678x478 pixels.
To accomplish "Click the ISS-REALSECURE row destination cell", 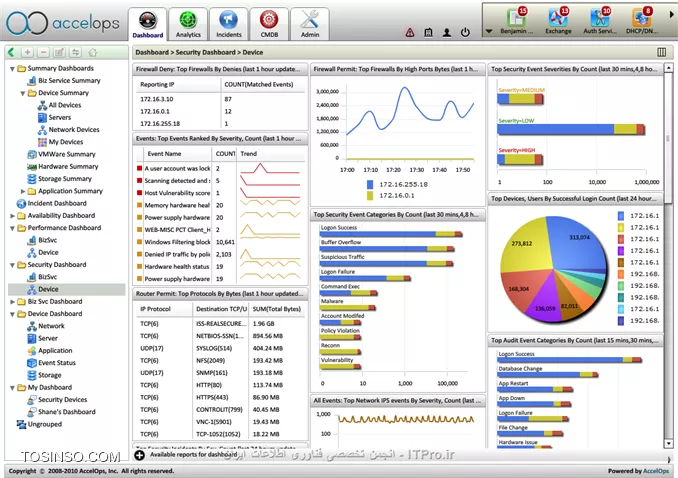I will (x=221, y=324).
